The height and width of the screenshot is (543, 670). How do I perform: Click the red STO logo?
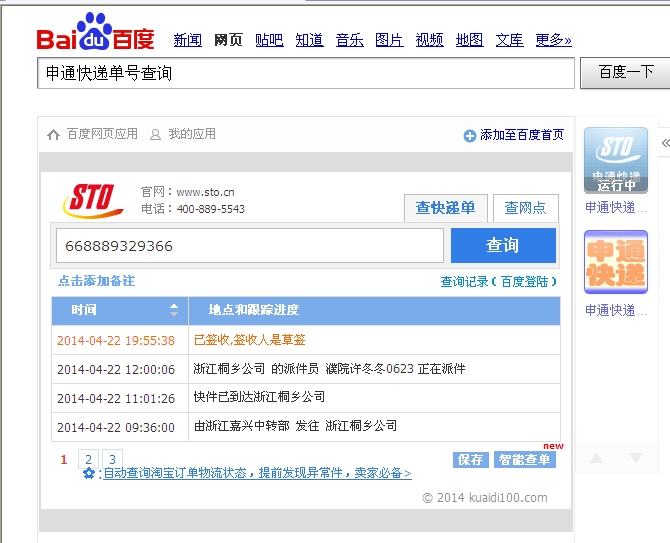click(x=93, y=201)
